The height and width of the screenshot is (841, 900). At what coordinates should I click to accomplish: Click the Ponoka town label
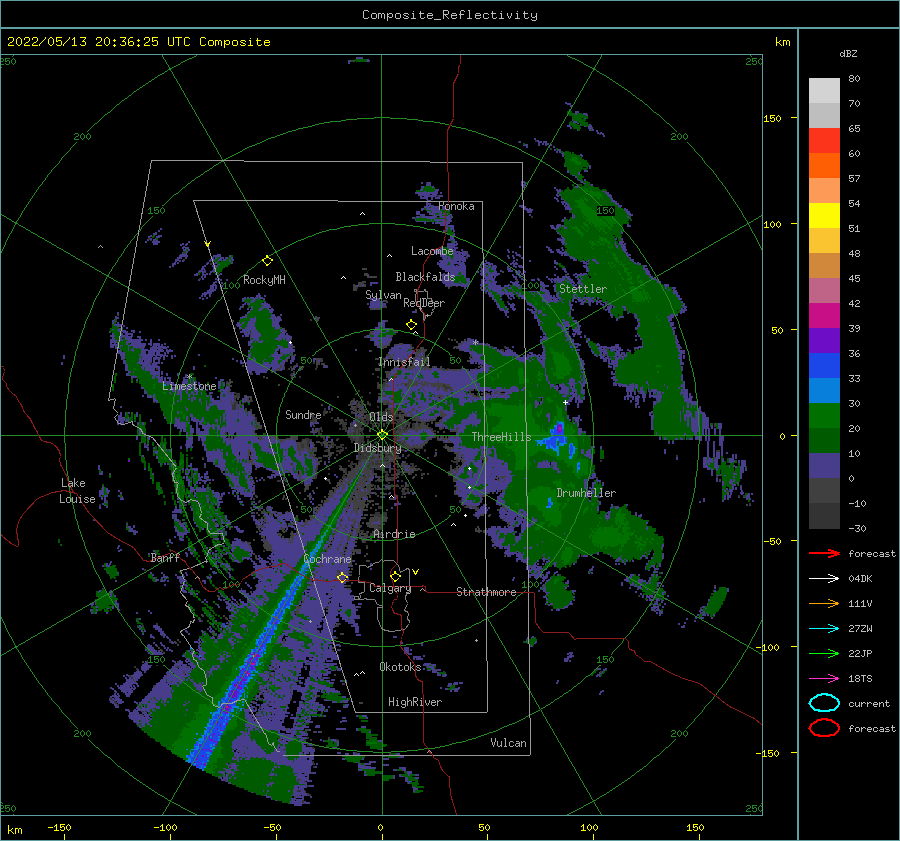click(x=456, y=207)
